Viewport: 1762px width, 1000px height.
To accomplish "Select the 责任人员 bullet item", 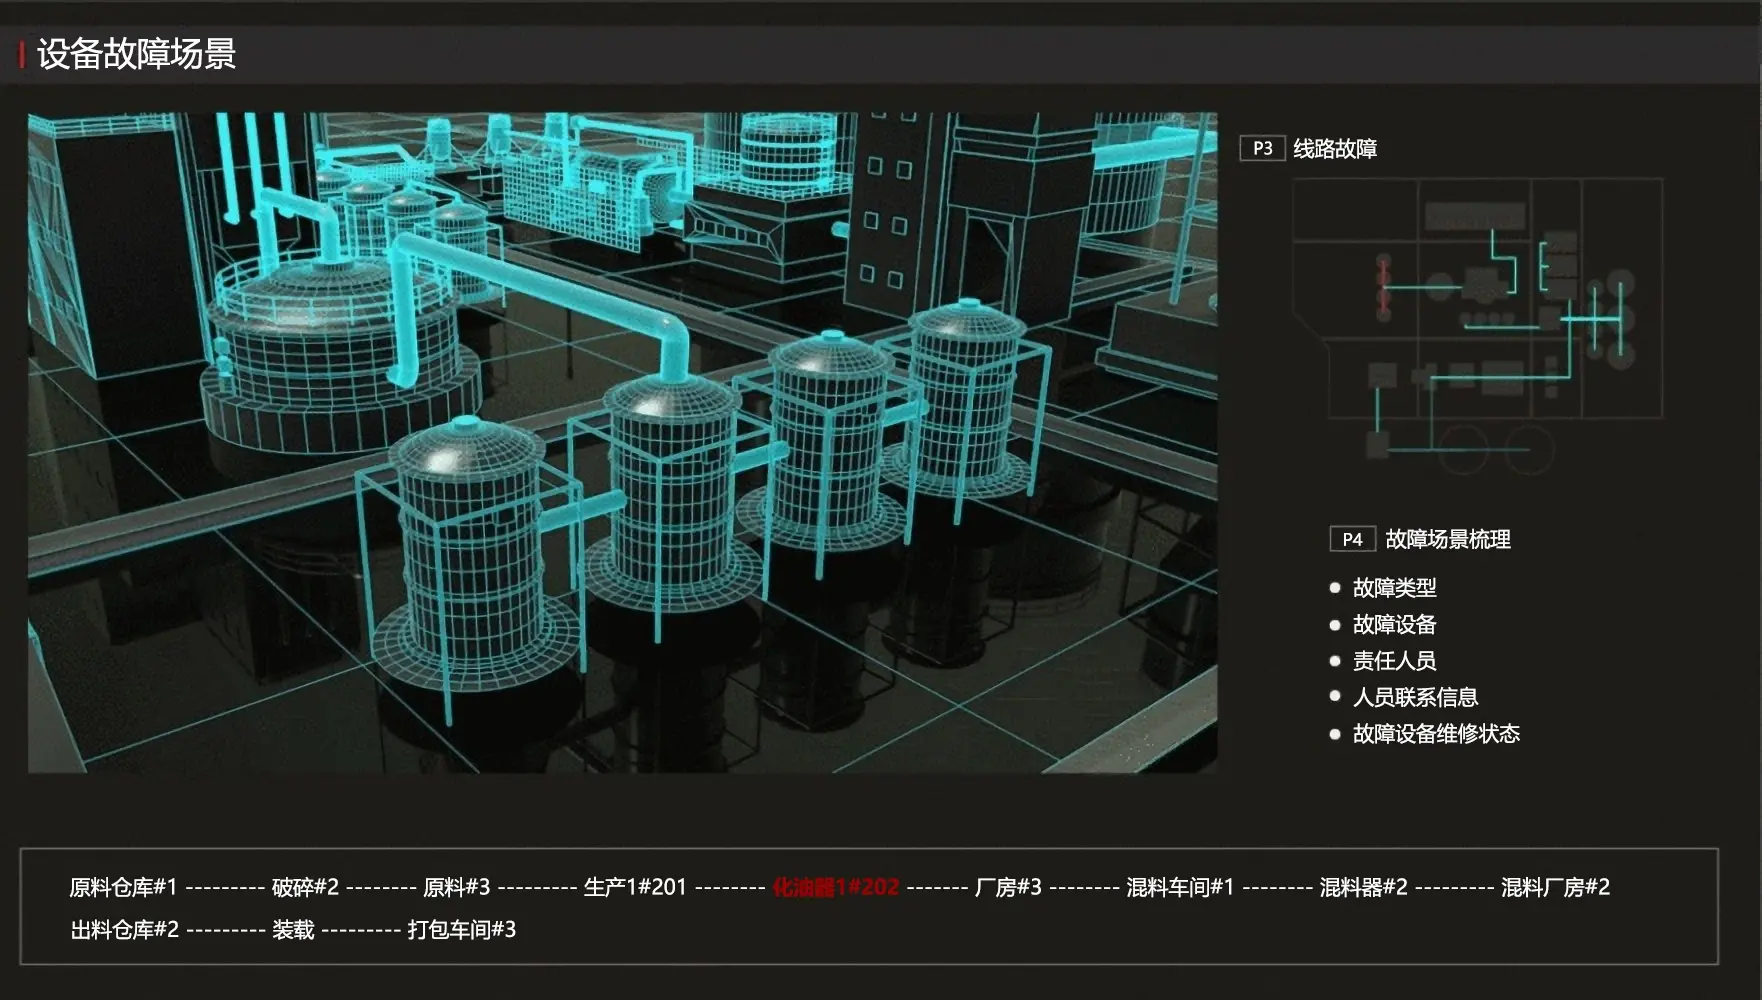I will click(1394, 661).
